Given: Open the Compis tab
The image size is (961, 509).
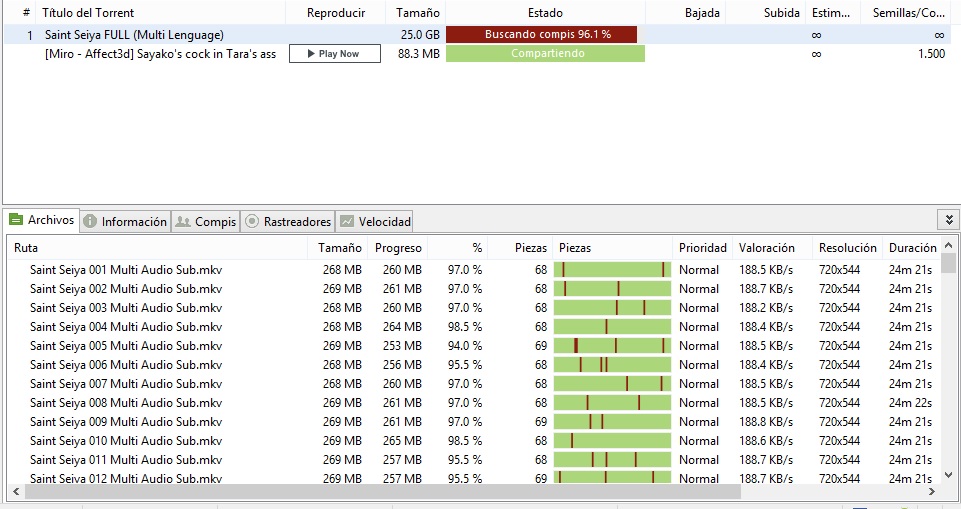Looking at the screenshot, I should (x=205, y=221).
